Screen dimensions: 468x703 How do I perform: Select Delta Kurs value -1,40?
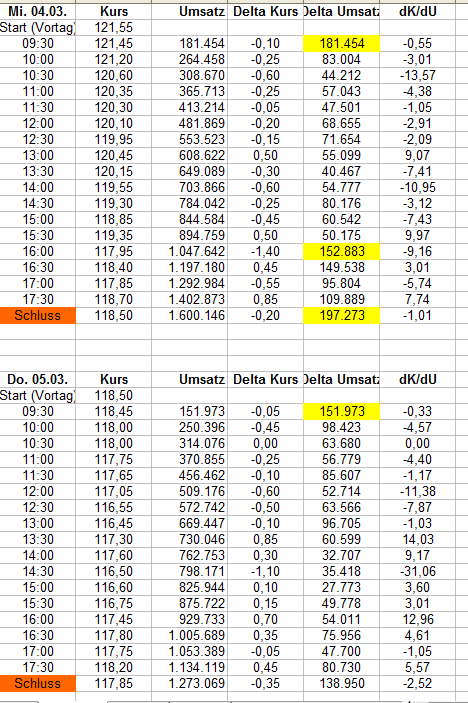(x=265, y=252)
